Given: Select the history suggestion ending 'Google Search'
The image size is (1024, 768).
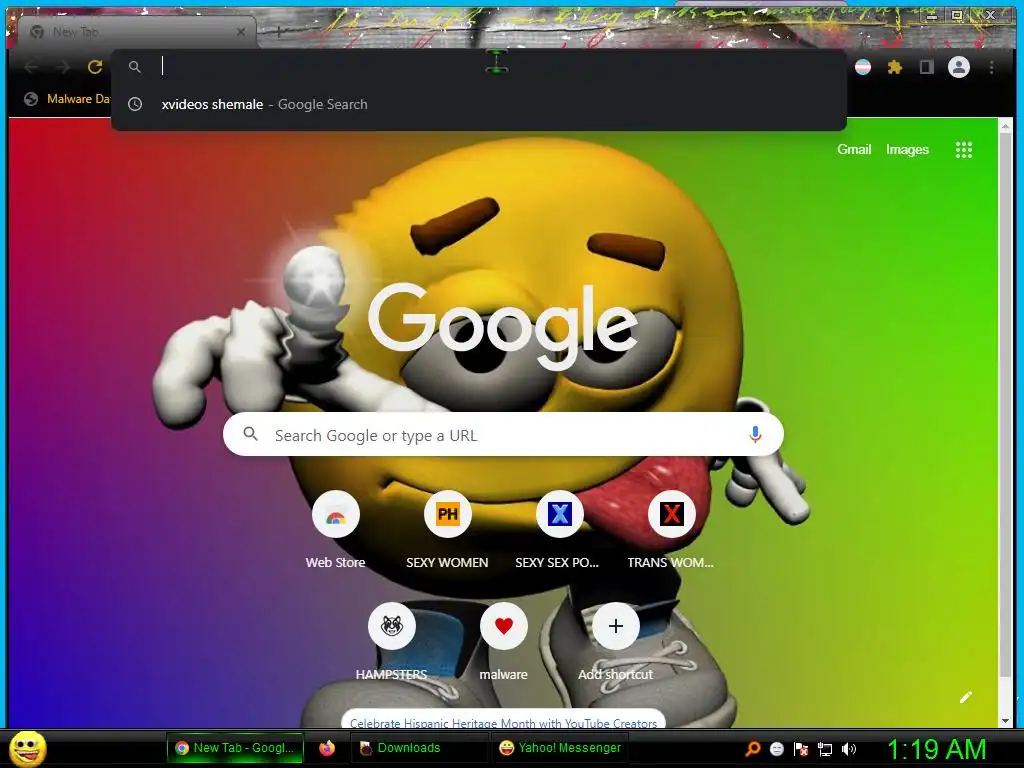Looking at the screenshot, I should [479, 104].
